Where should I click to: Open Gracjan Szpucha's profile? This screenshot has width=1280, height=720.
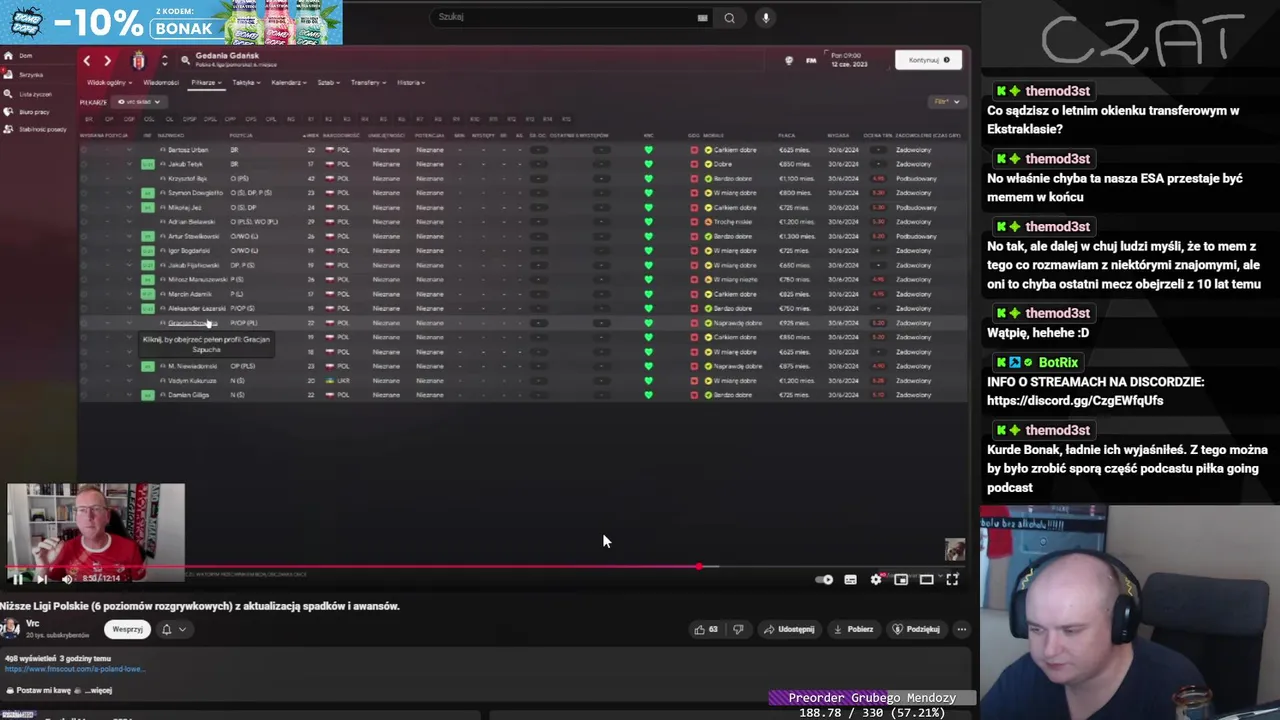click(x=192, y=323)
